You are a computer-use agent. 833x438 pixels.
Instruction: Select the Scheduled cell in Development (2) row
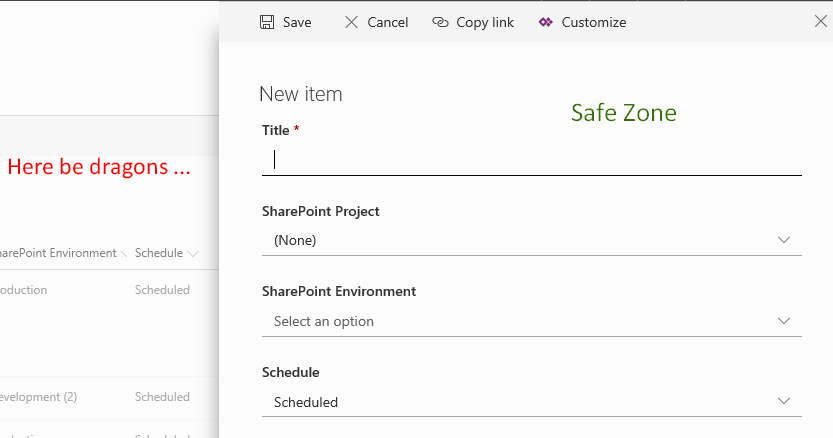pyautogui.click(x=162, y=397)
